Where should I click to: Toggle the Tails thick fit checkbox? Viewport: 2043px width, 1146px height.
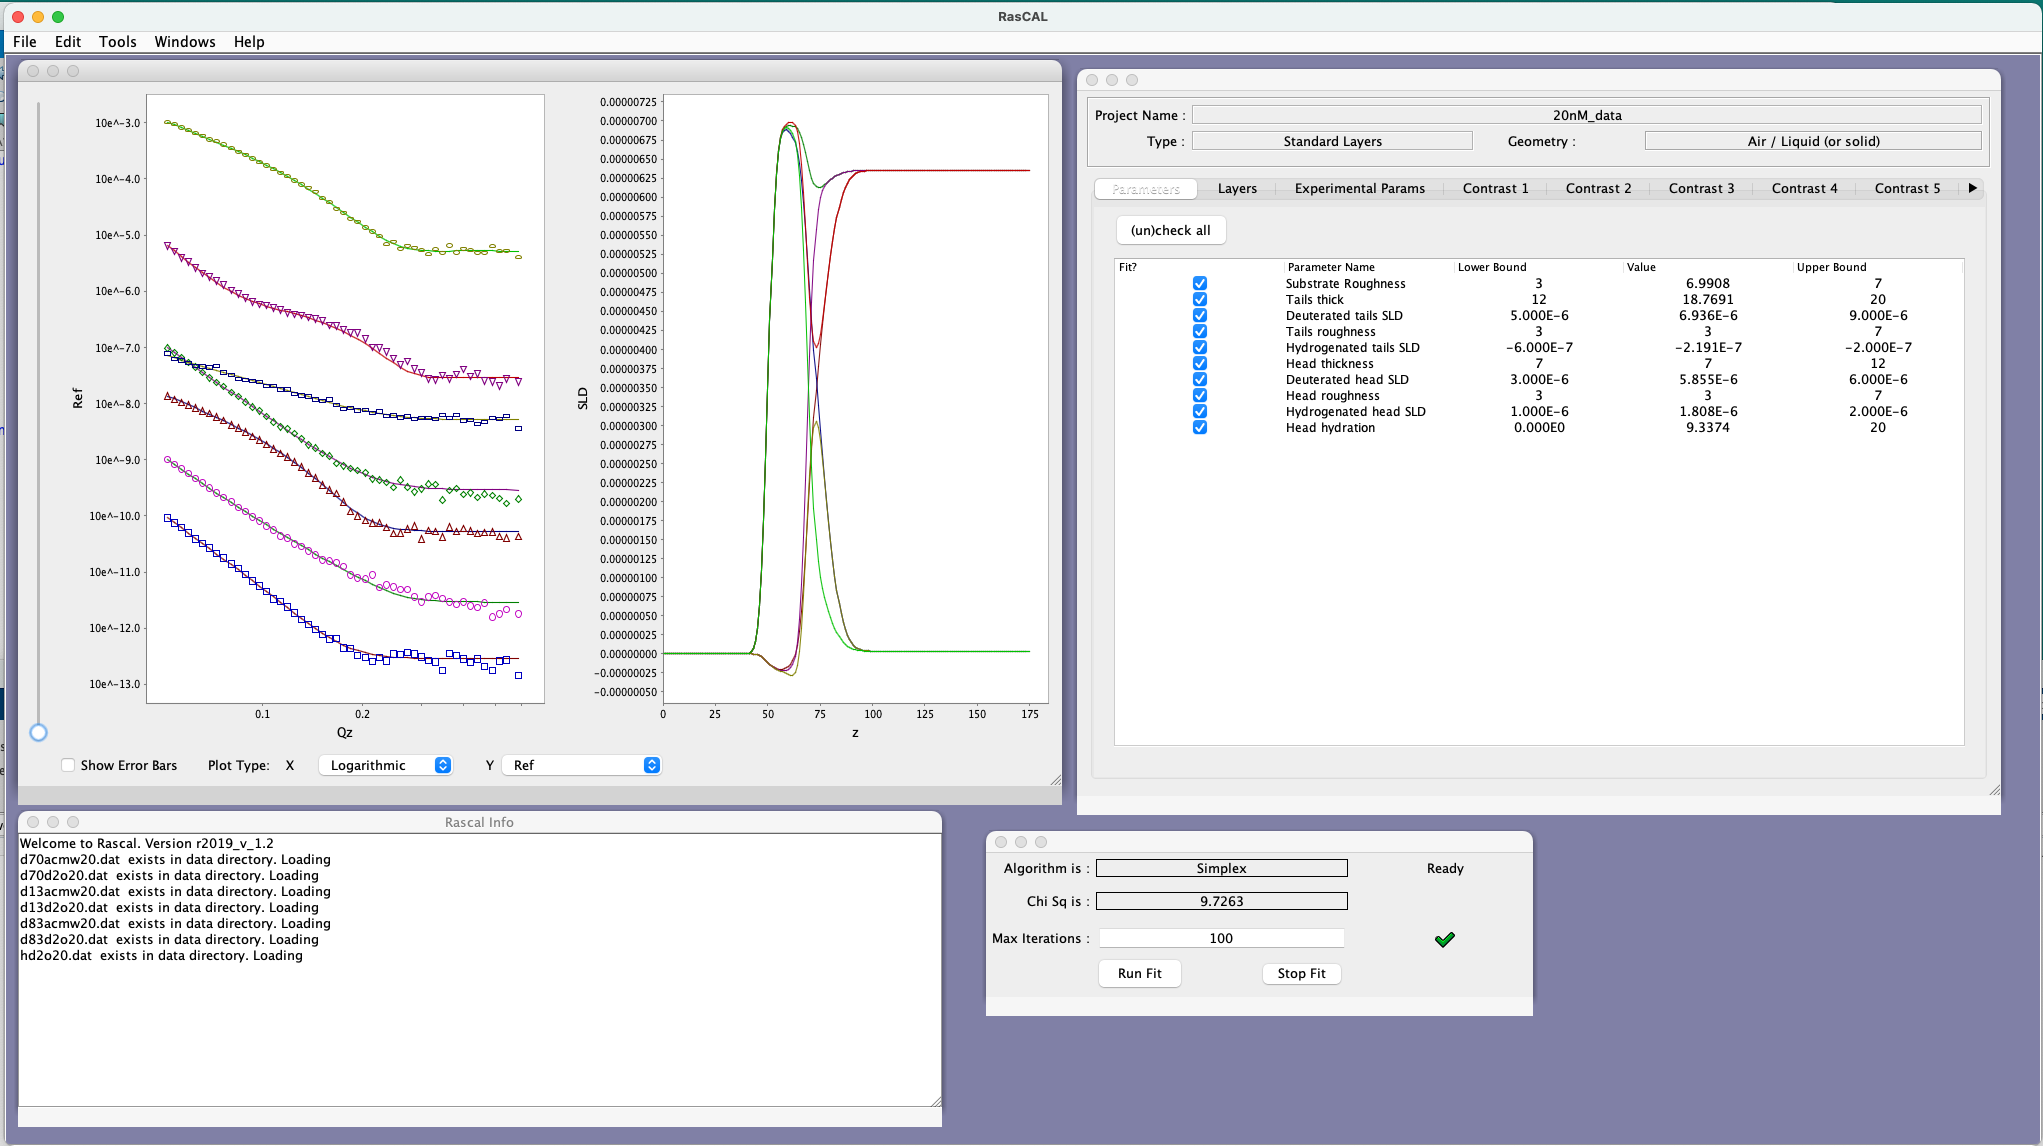(x=1199, y=300)
